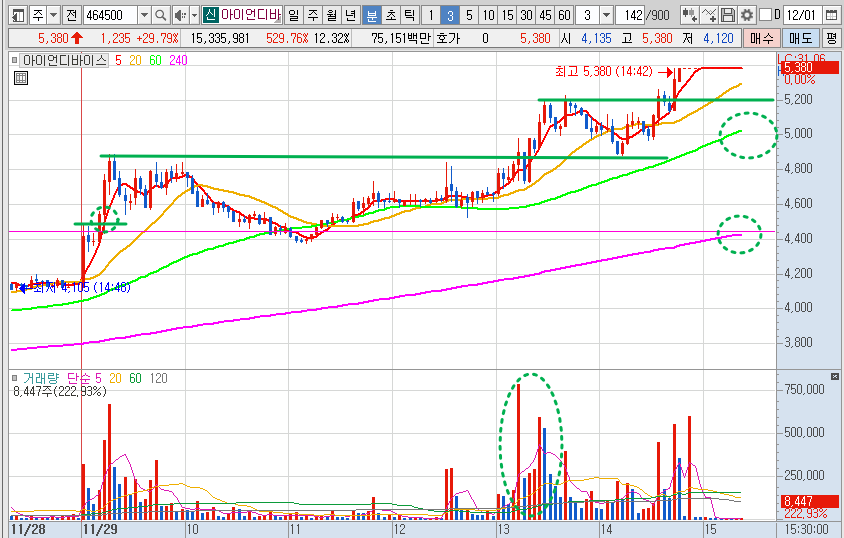
Task: Close the volume panel with its X icon
Action: pyautogui.click(x=835, y=376)
